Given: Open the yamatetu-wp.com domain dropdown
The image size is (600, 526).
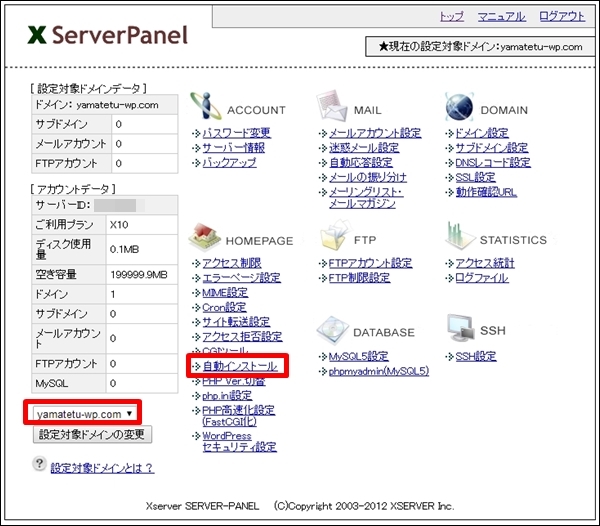Looking at the screenshot, I should (83, 414).
